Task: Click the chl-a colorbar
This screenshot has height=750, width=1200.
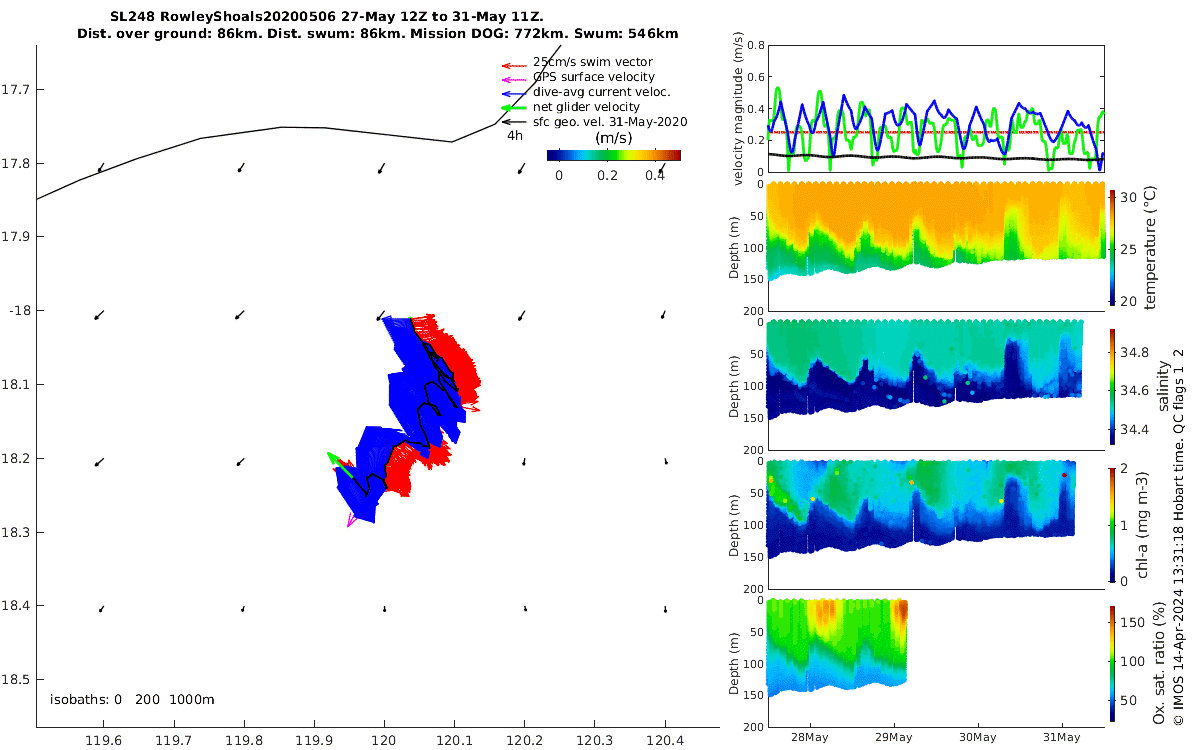Action: [1113, 525]
